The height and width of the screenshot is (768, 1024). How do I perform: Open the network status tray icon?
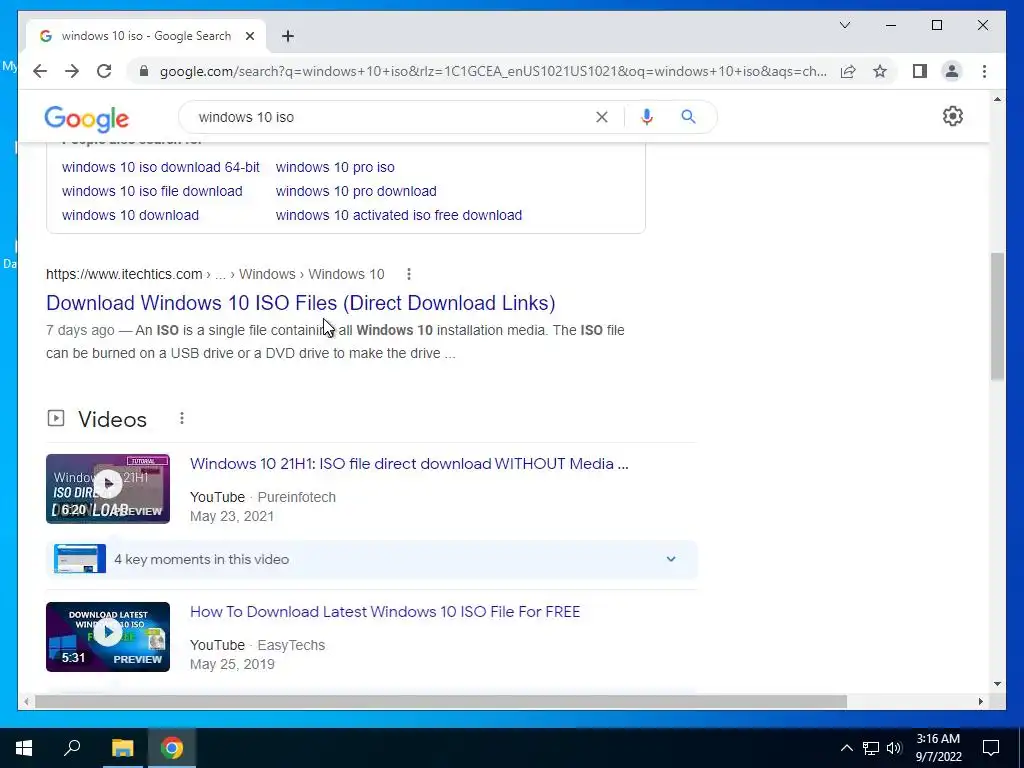871,748
